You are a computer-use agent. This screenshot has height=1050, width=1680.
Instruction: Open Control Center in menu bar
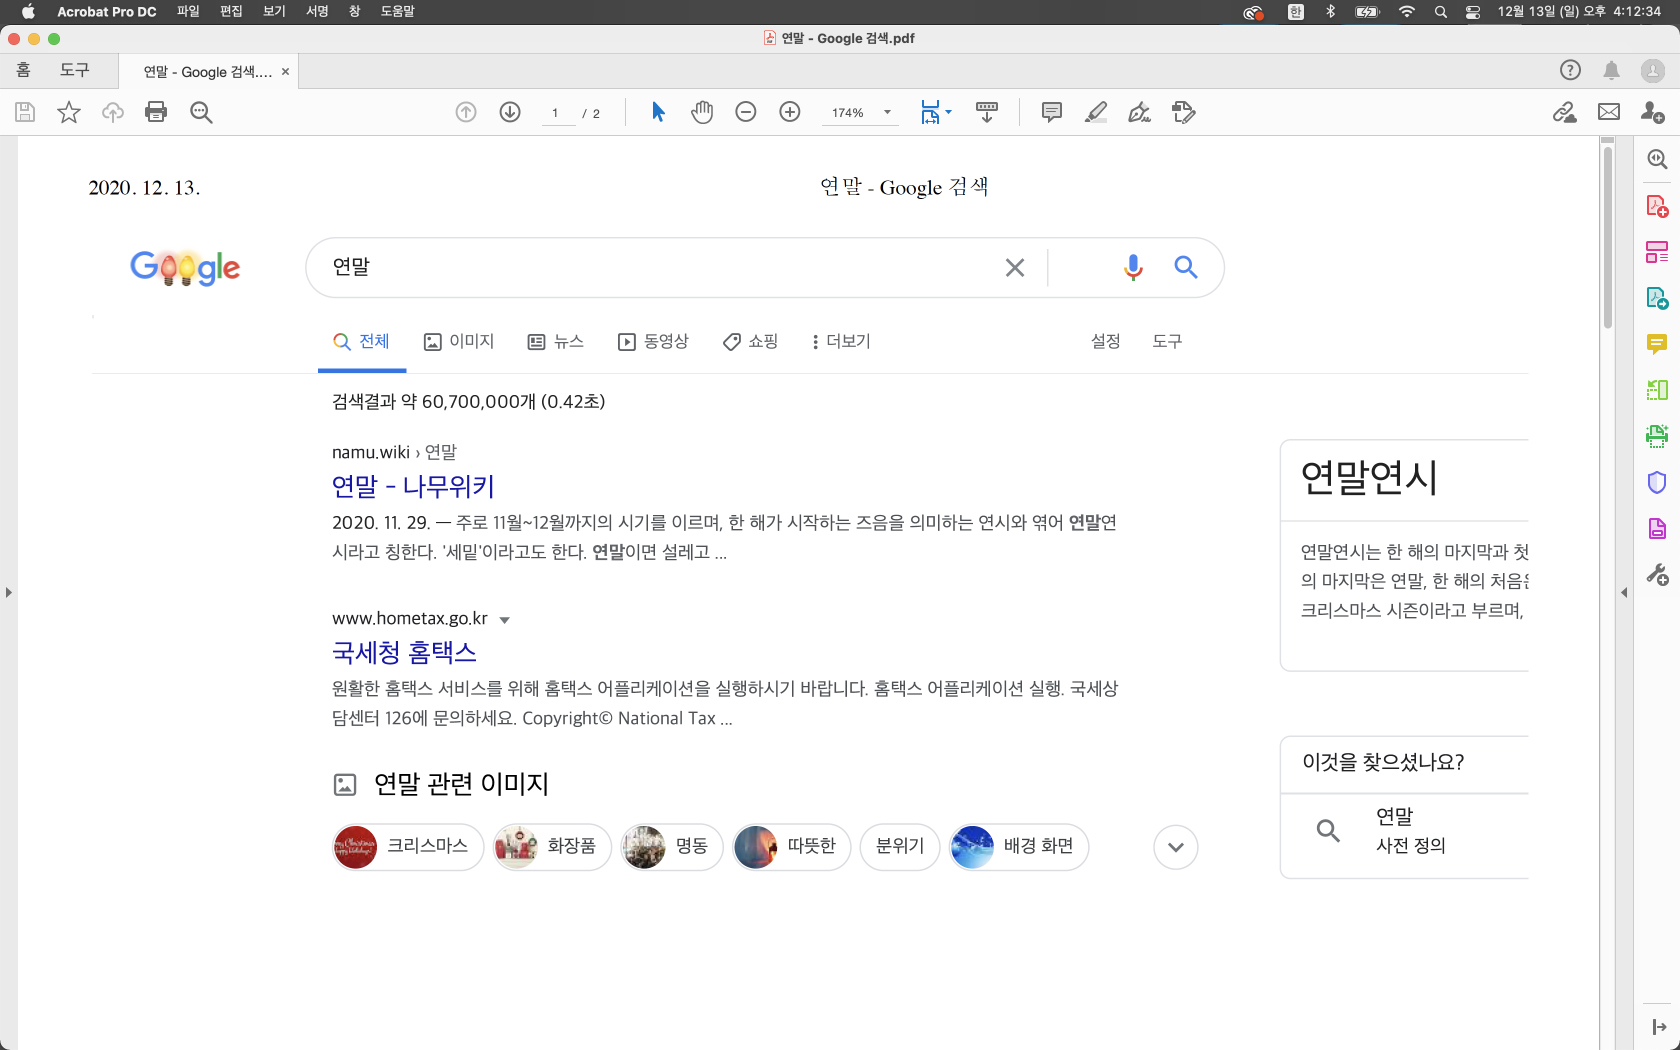pos(1472,12)
